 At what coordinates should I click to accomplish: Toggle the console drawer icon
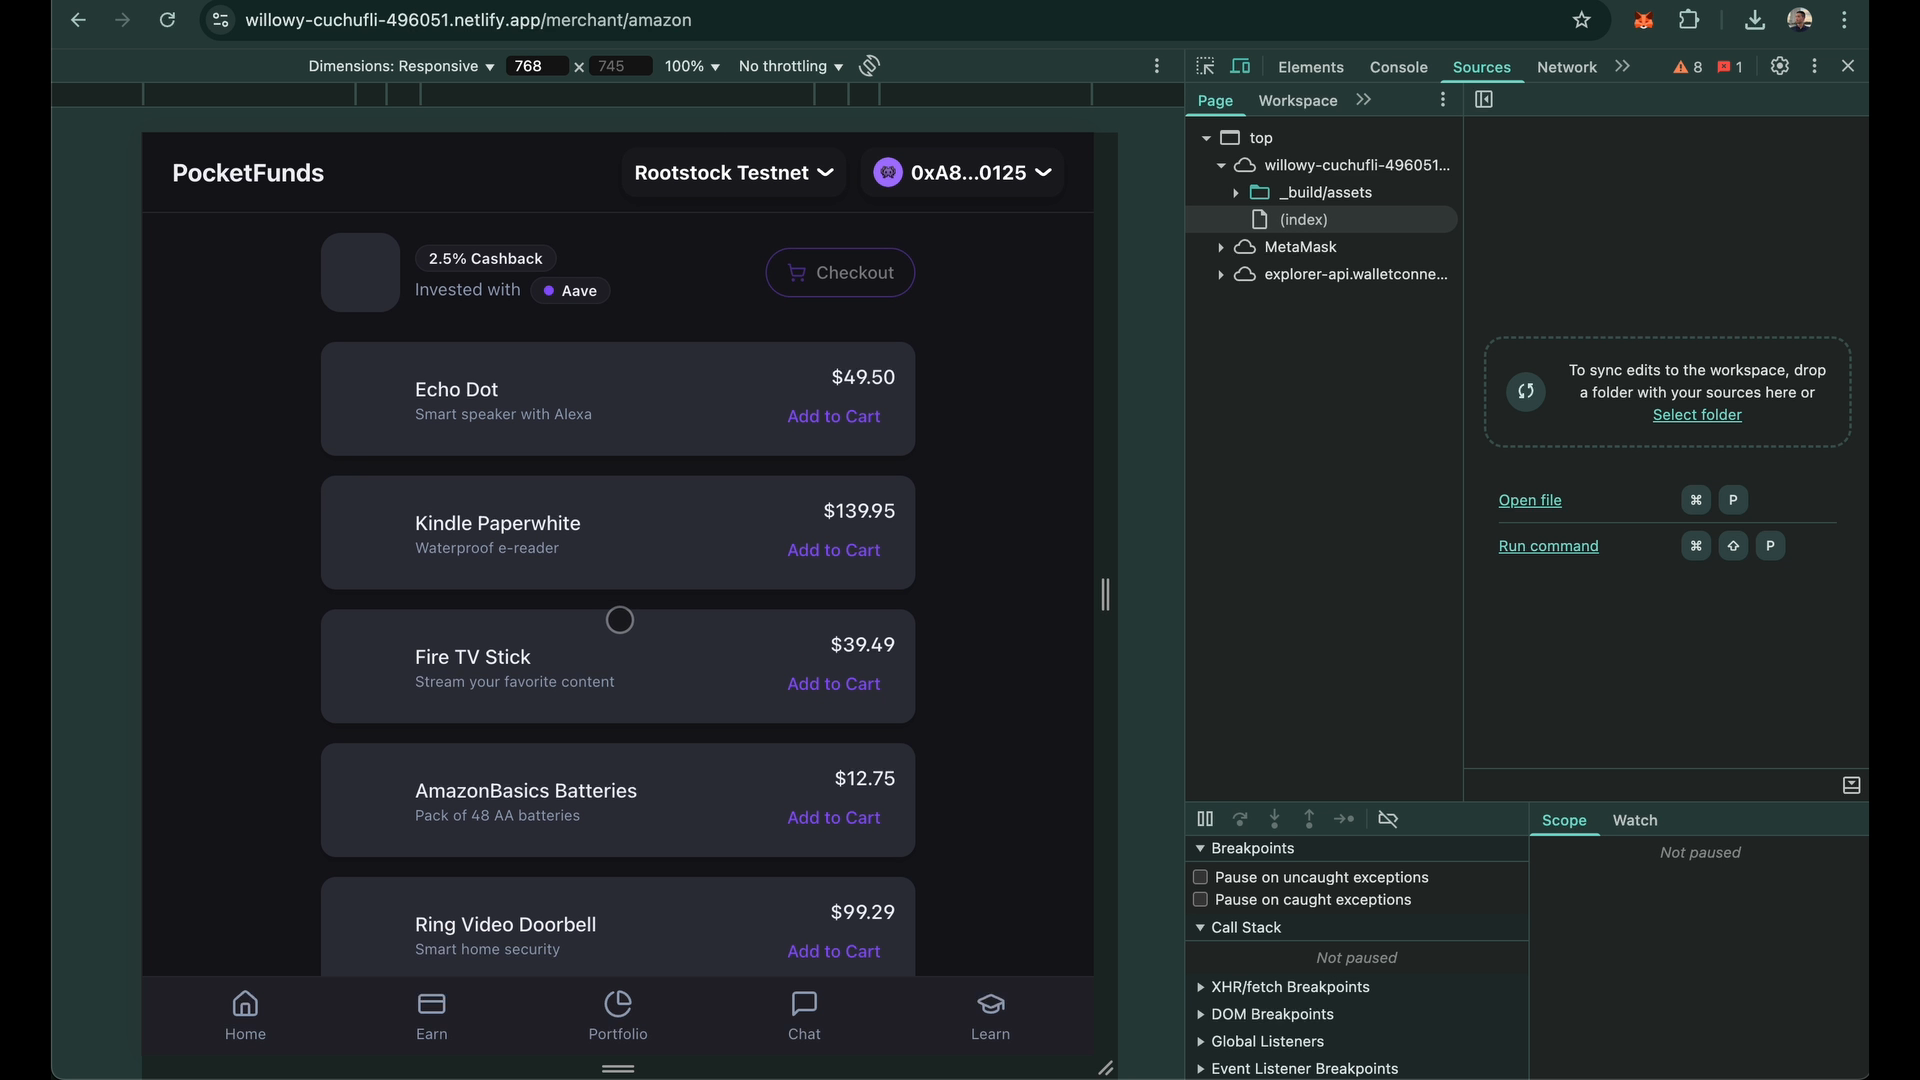pyautogui.click(x=1851, y=786)
